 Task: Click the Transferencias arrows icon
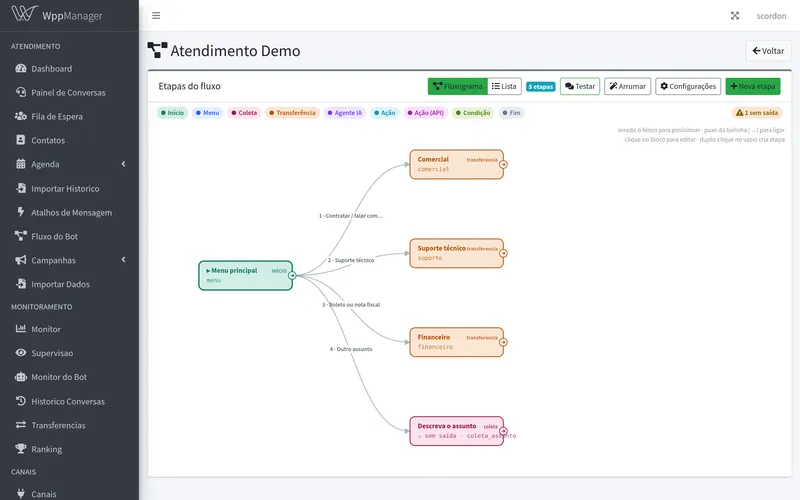pos(20,424)
